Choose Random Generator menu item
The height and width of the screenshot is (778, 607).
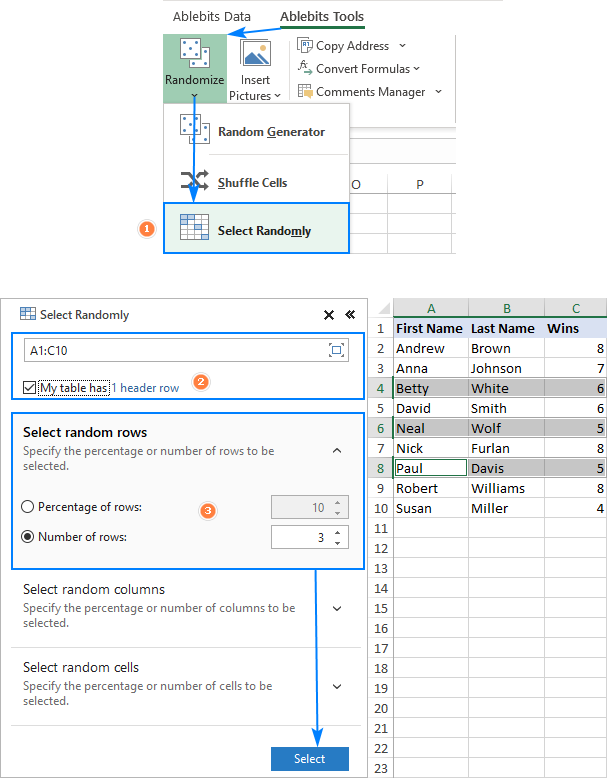(x=256, y=130)
